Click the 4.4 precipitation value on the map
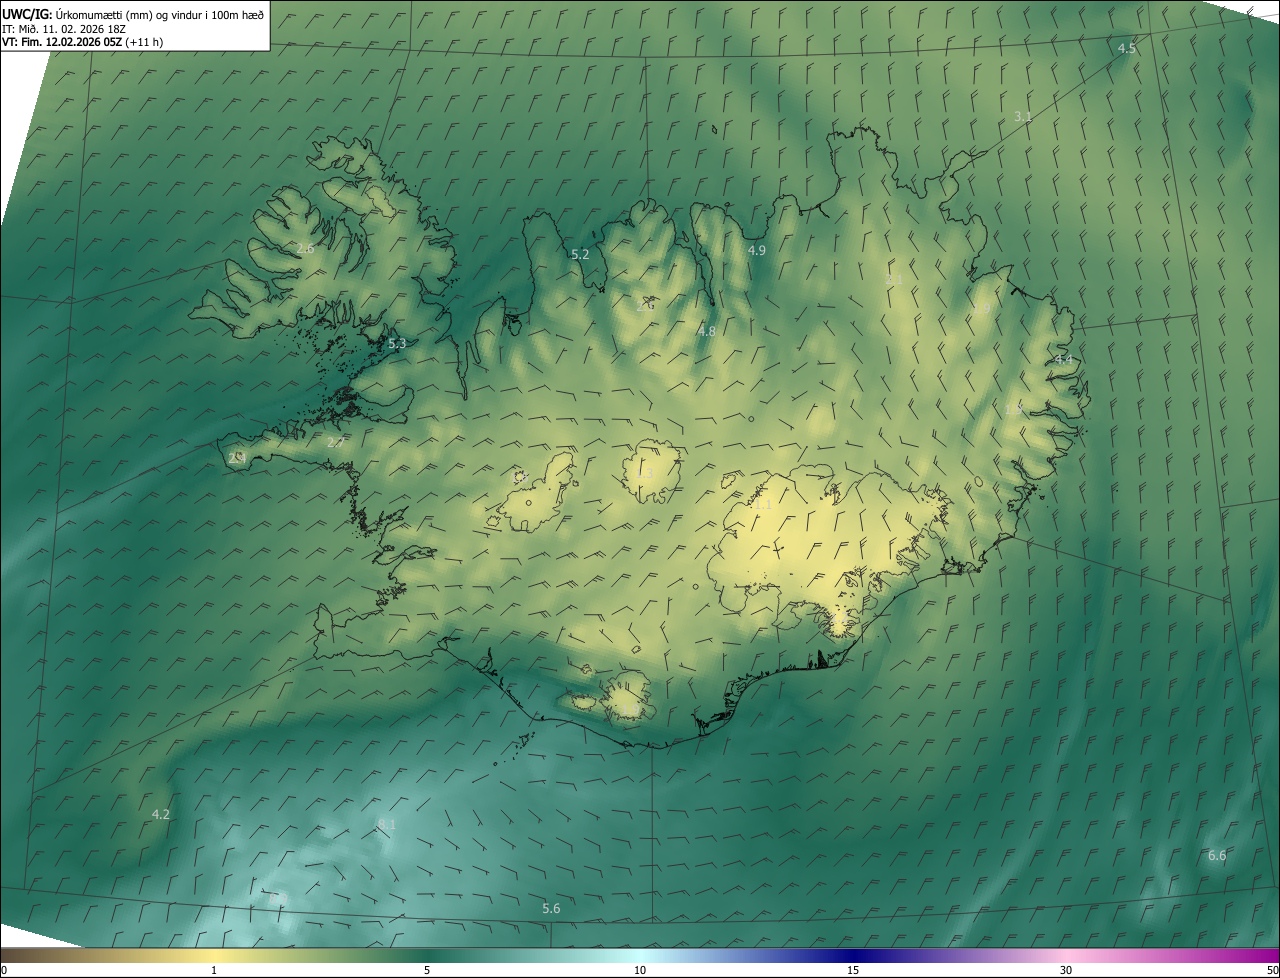This screenshot has height=978, width=1280. (x=1064, y=360)
